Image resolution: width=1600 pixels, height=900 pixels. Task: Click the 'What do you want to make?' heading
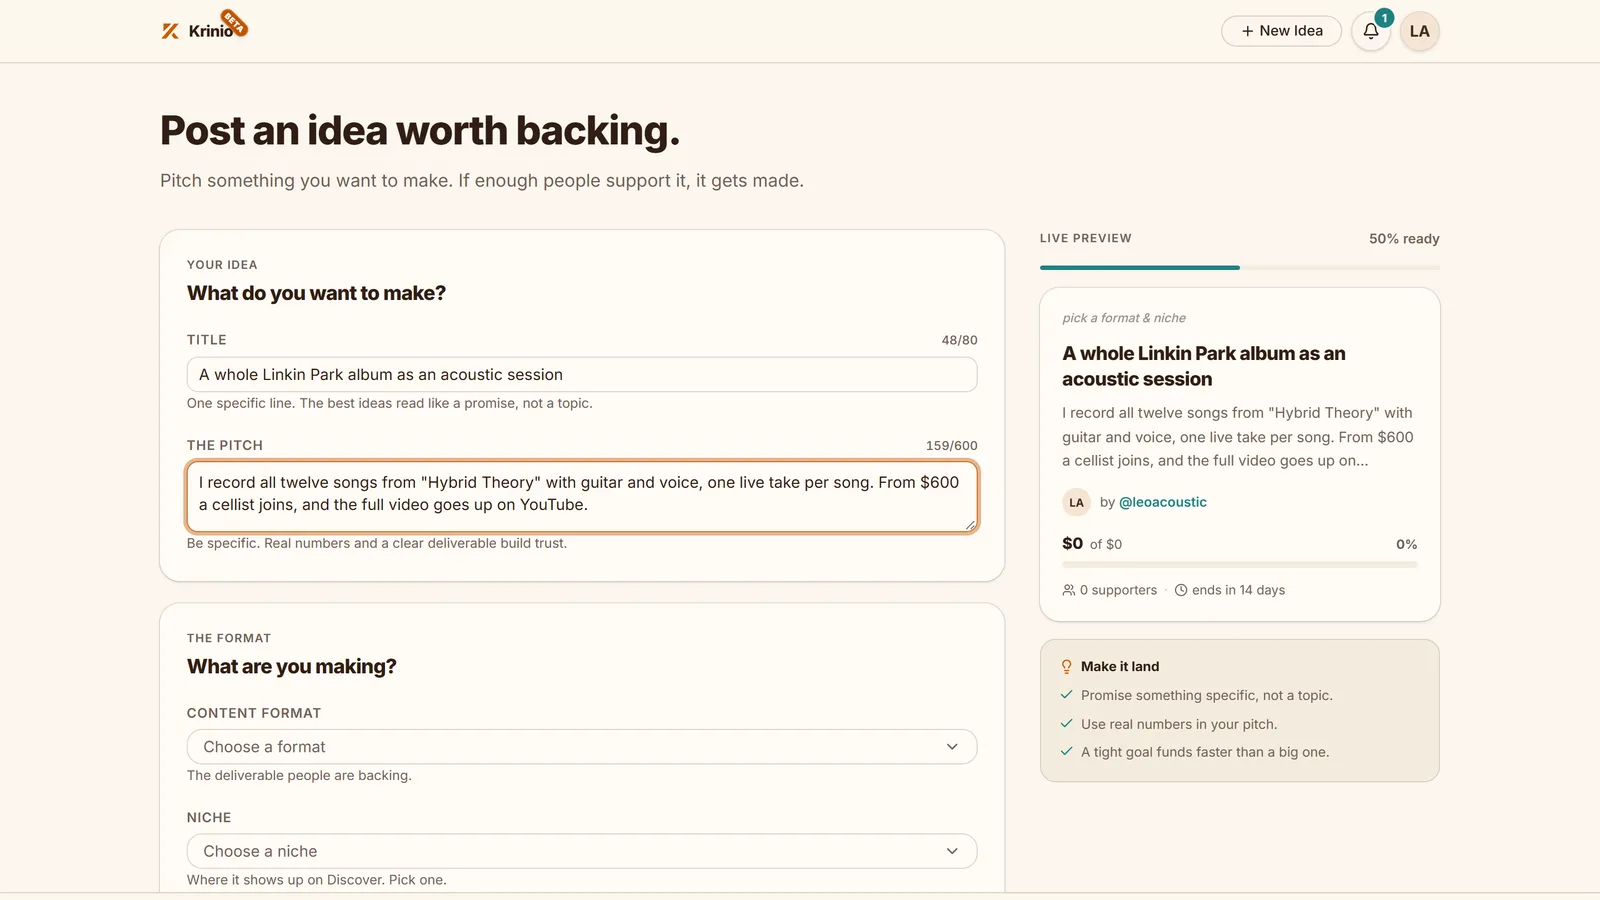point(316,293)
